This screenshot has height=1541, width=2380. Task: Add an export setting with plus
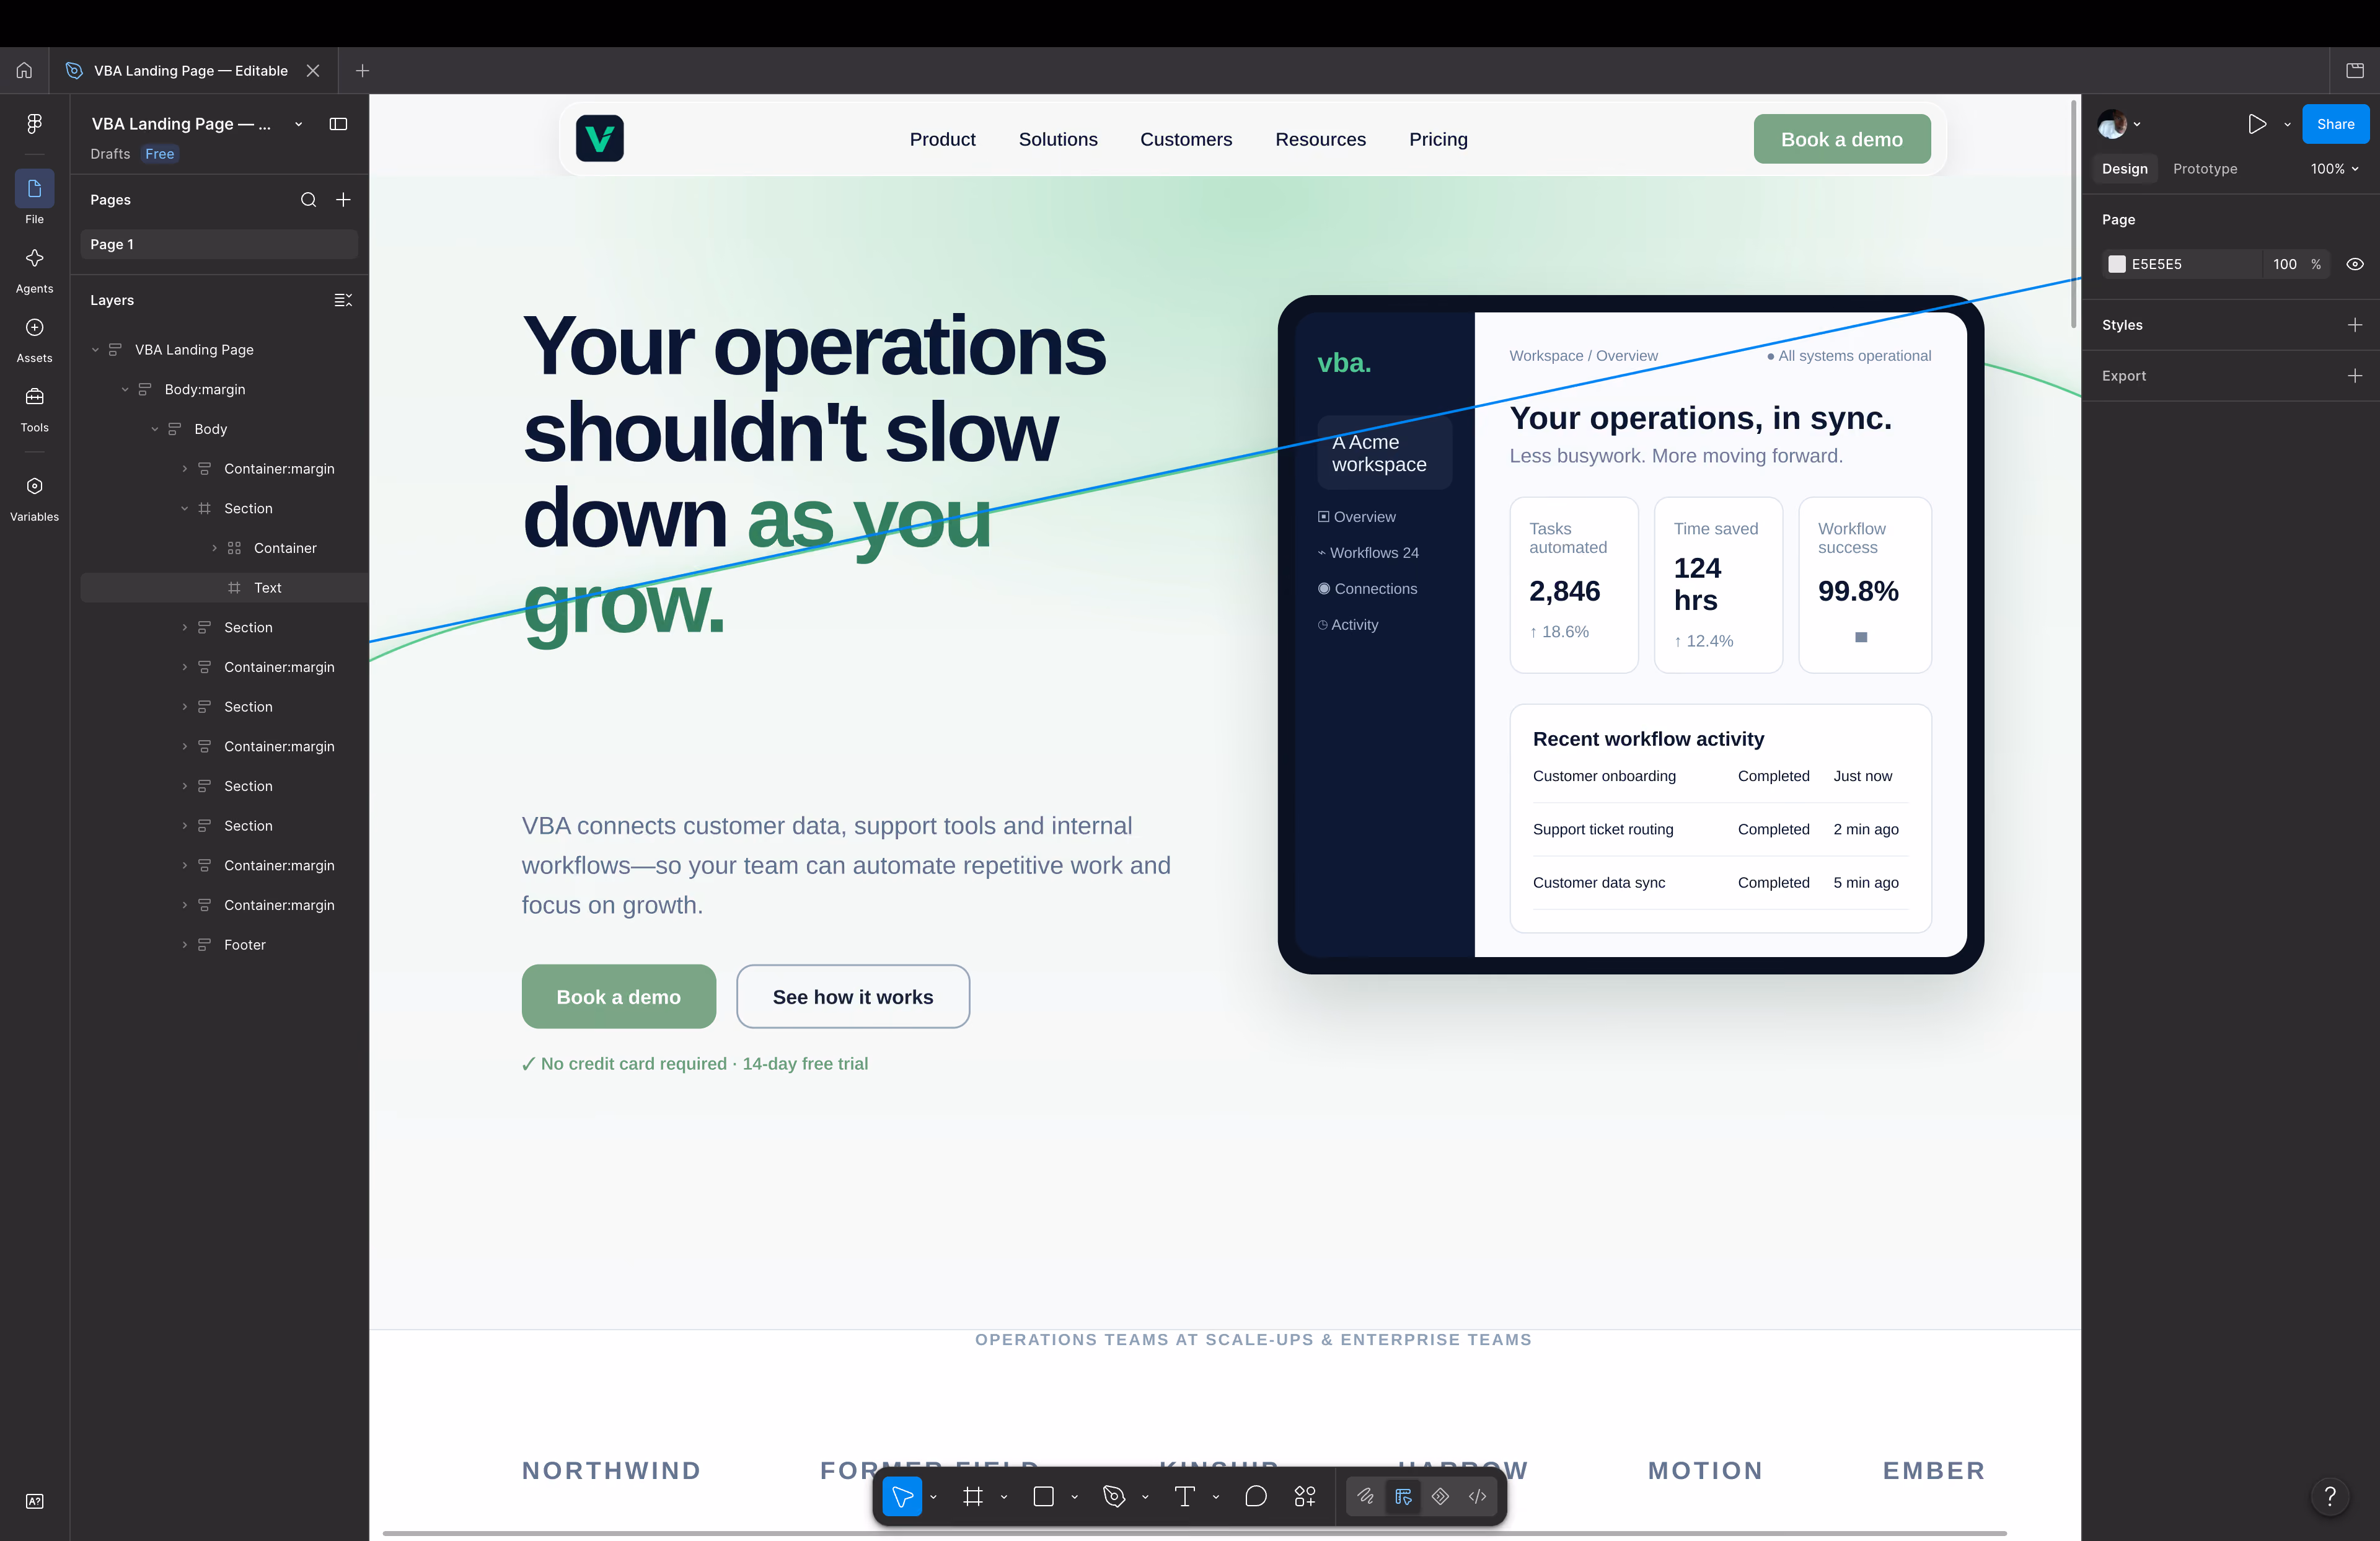point(2355,376)
